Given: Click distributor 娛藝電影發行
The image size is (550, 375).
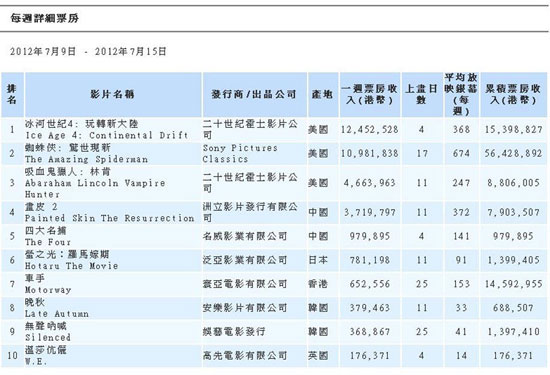Looking at the screenshot, I should [x=234, y=332].
